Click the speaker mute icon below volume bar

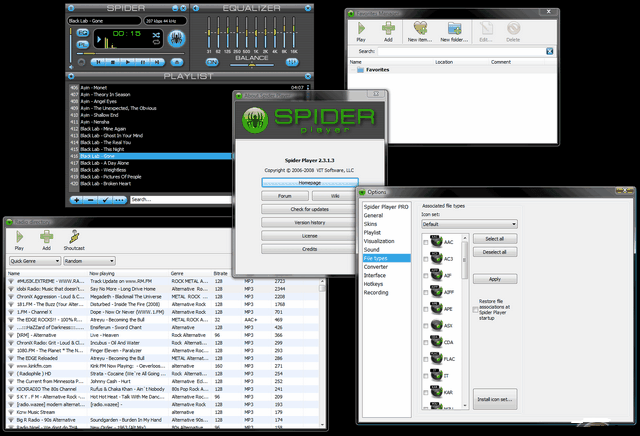pyautogui.click(x=71, y=67)
